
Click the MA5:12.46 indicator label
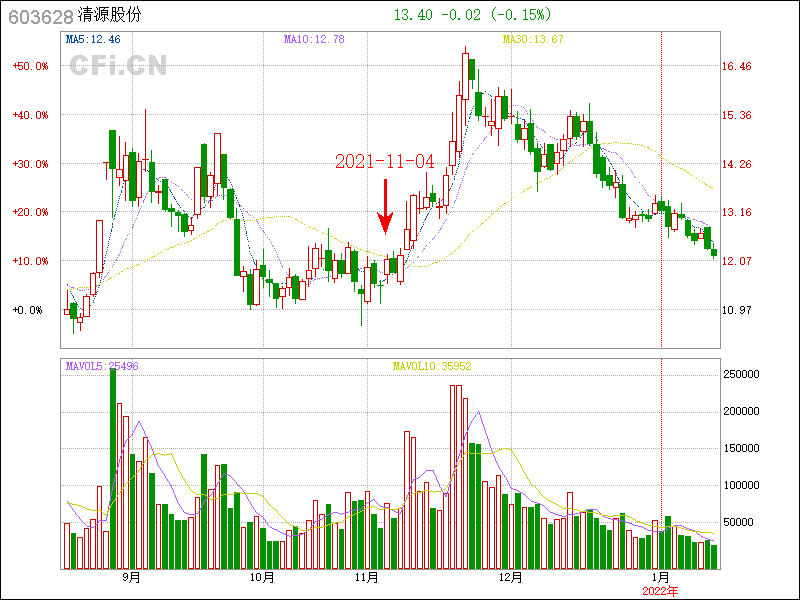point(92,39)
